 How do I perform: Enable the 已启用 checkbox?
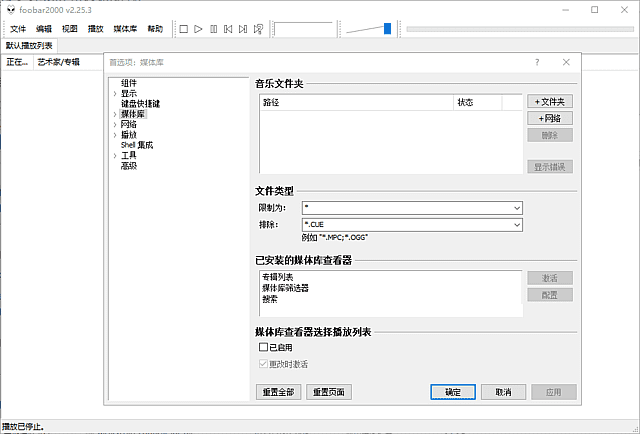[264, 347]
